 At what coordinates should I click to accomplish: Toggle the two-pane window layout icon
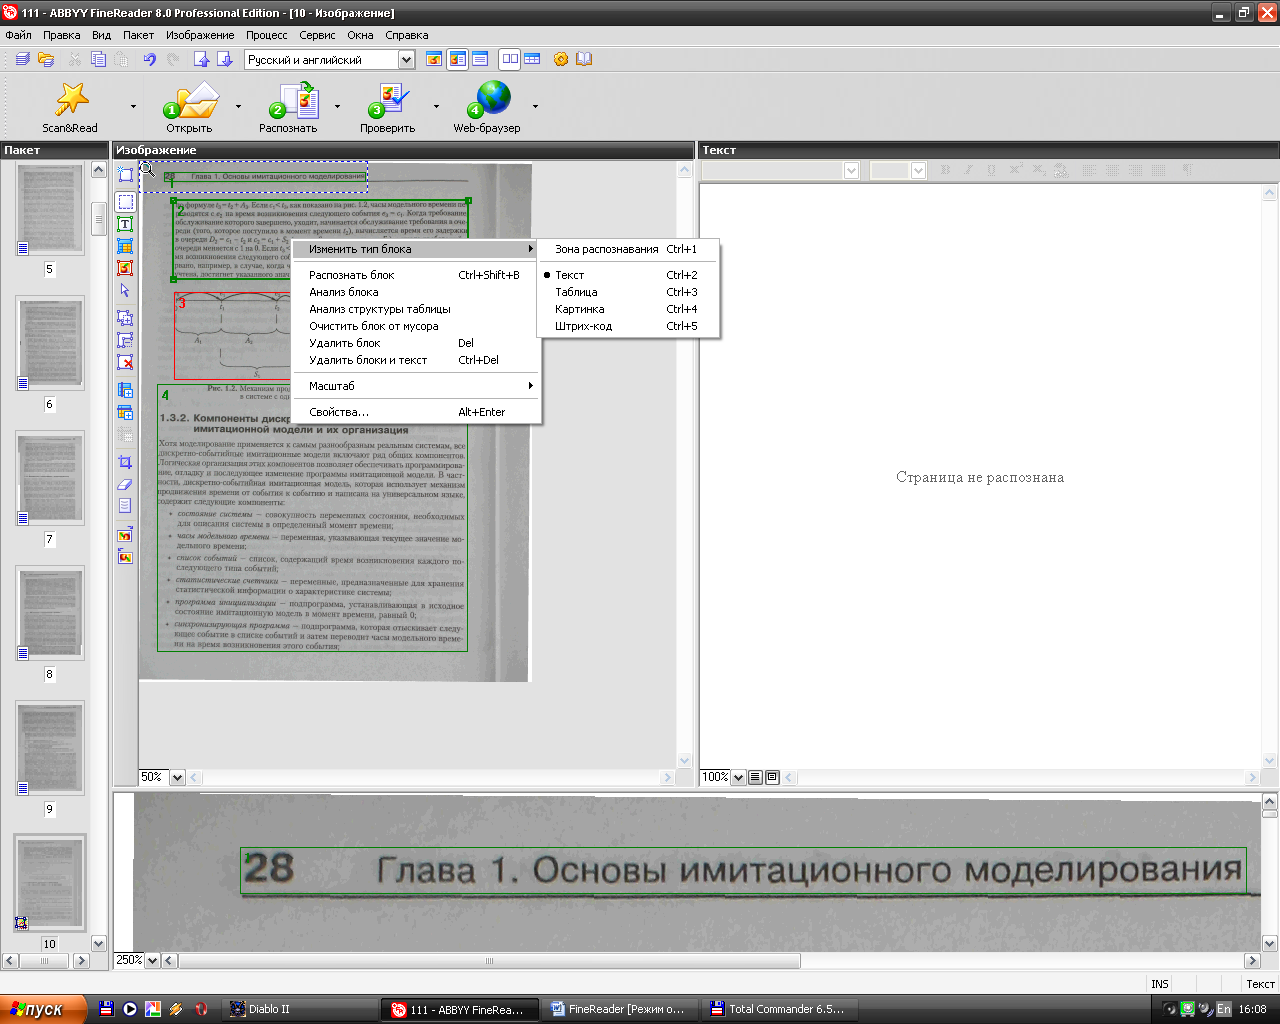(x=510, y=59)
